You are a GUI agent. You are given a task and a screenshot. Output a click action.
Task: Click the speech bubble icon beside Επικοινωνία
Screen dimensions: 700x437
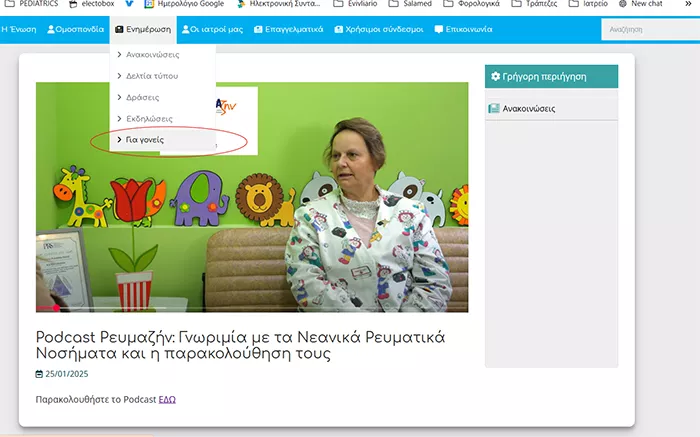[x=438, y=29]
